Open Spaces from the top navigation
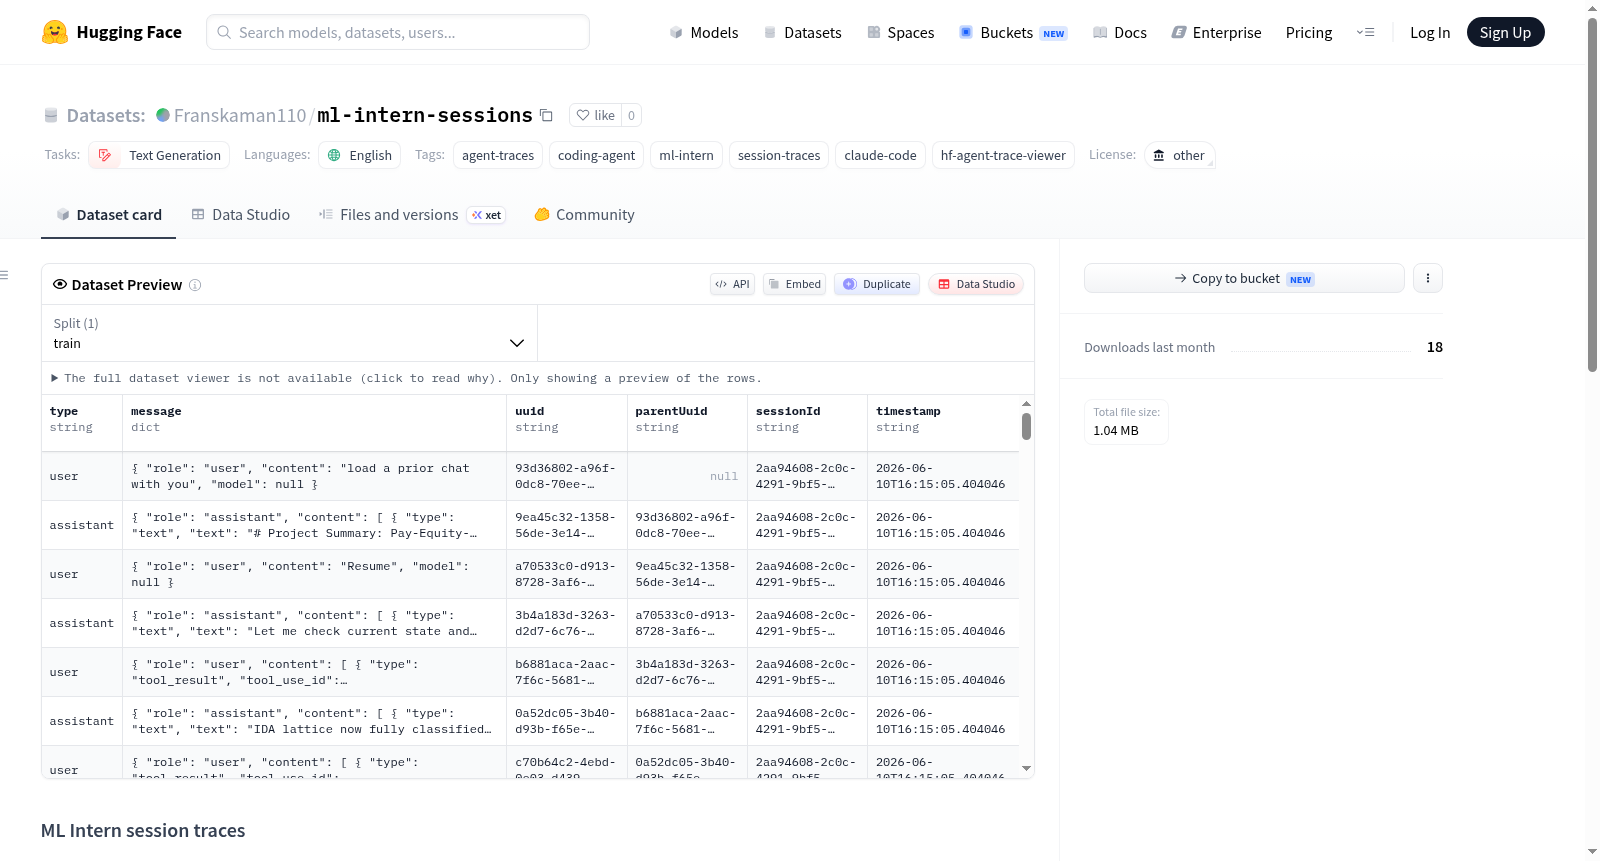 [900, 32]
